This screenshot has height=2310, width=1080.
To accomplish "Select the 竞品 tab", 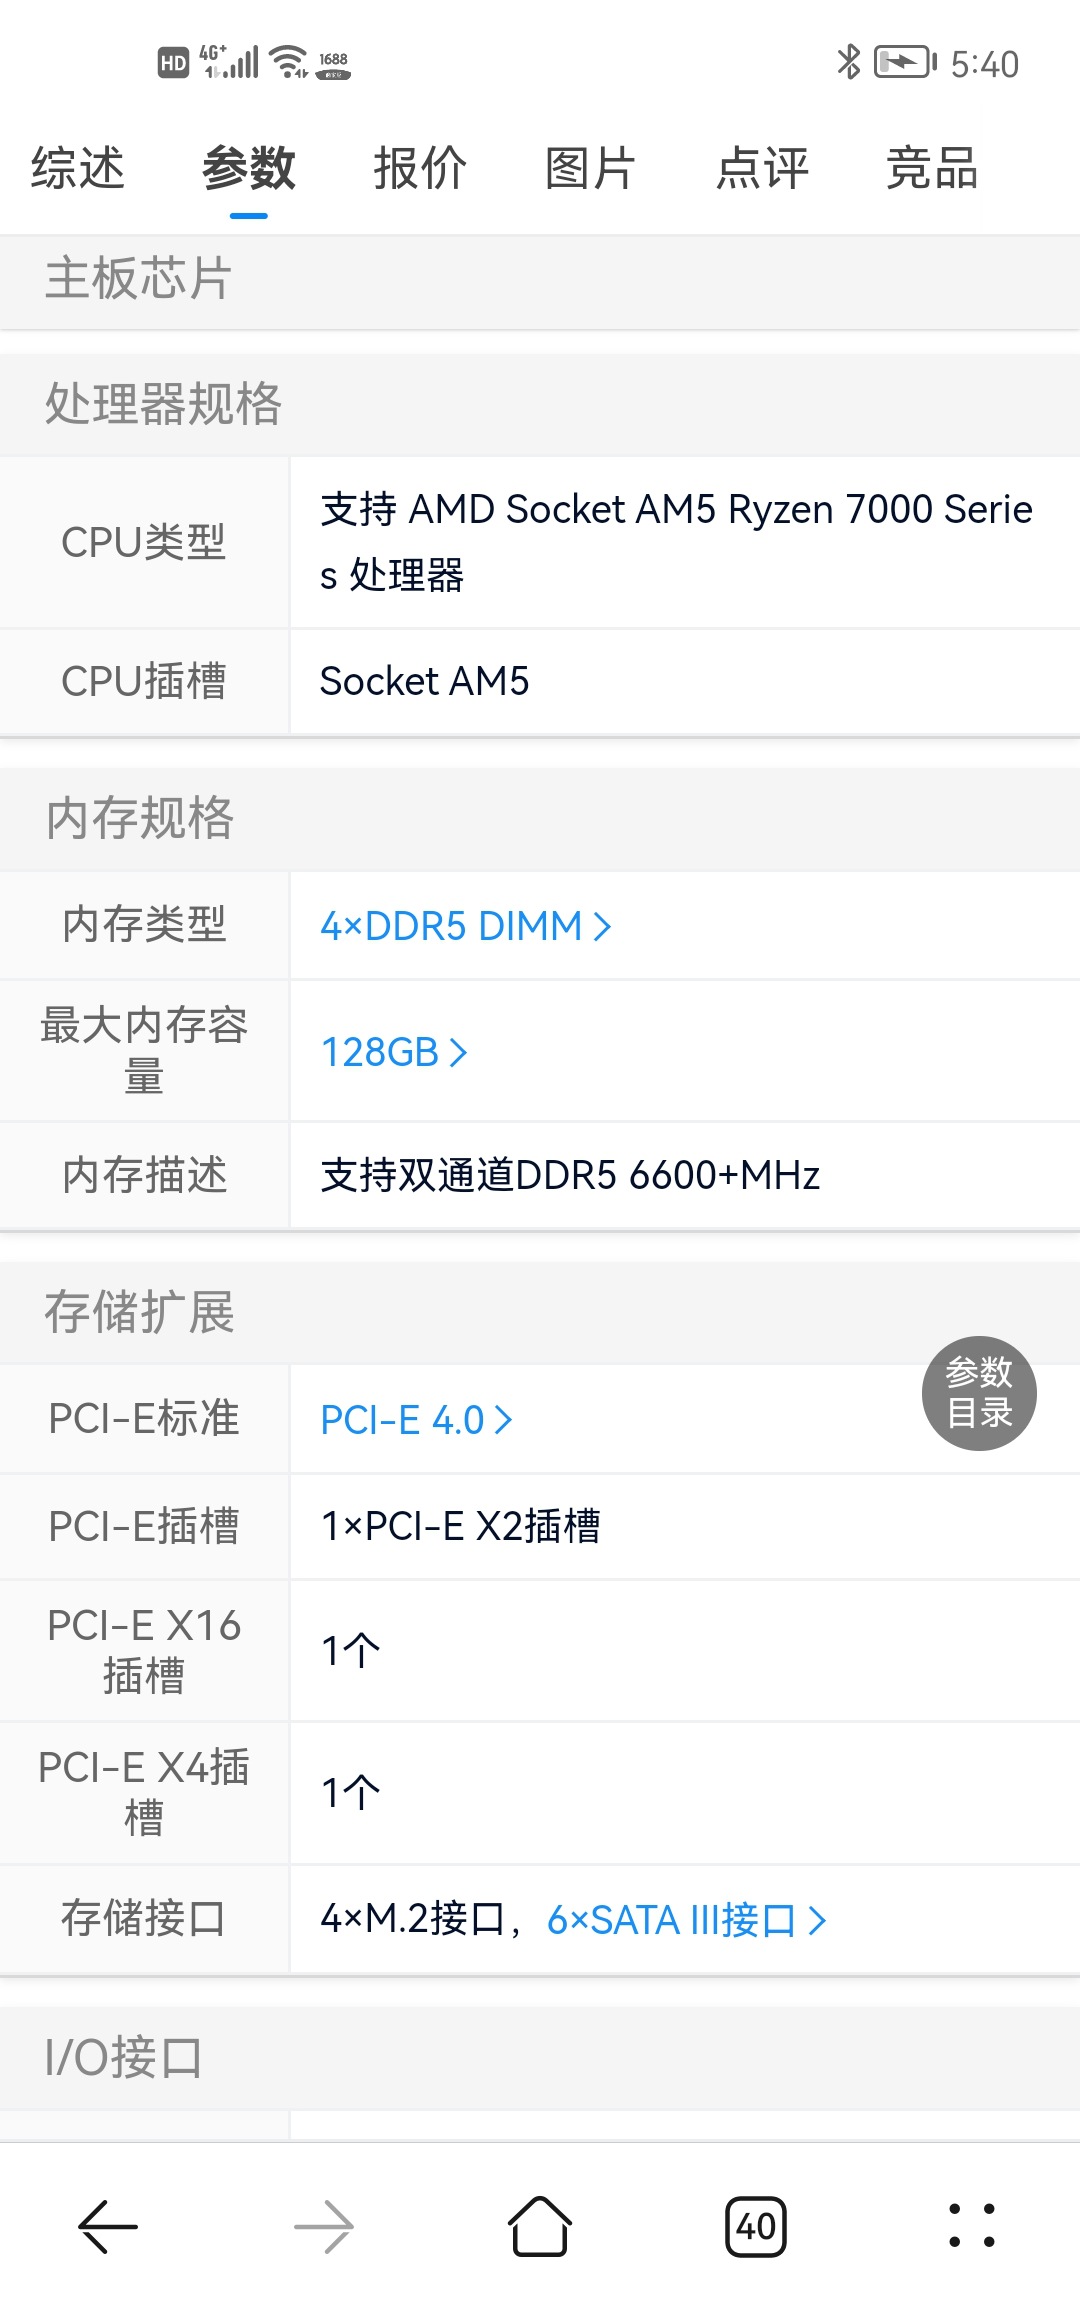I will [x=932, y=168].
